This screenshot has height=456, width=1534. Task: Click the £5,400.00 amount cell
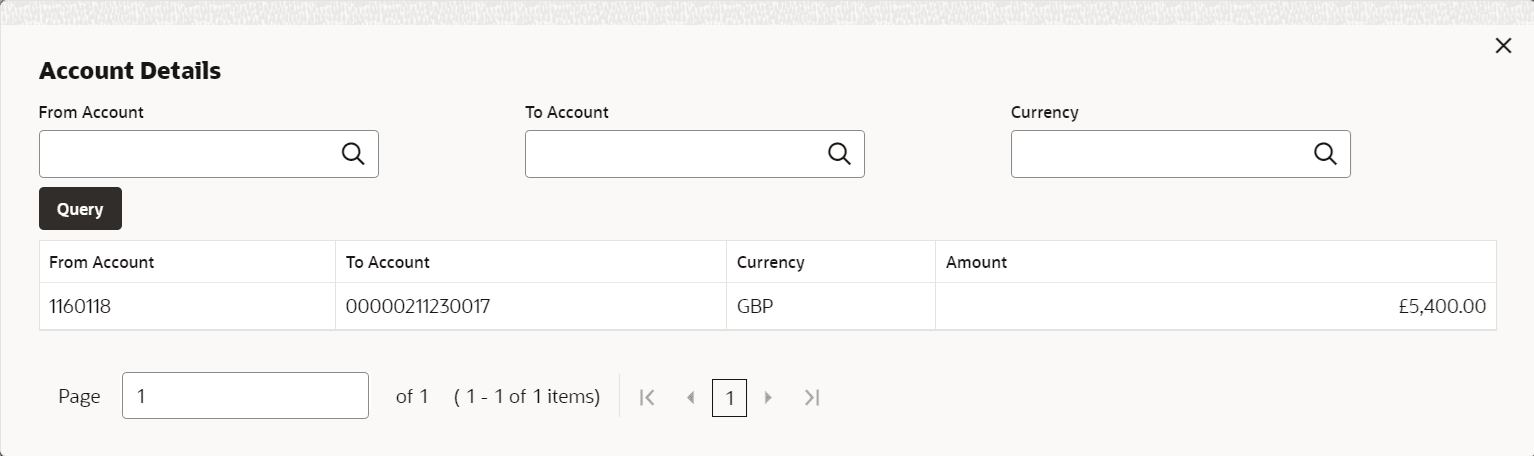pos(1441,307)
